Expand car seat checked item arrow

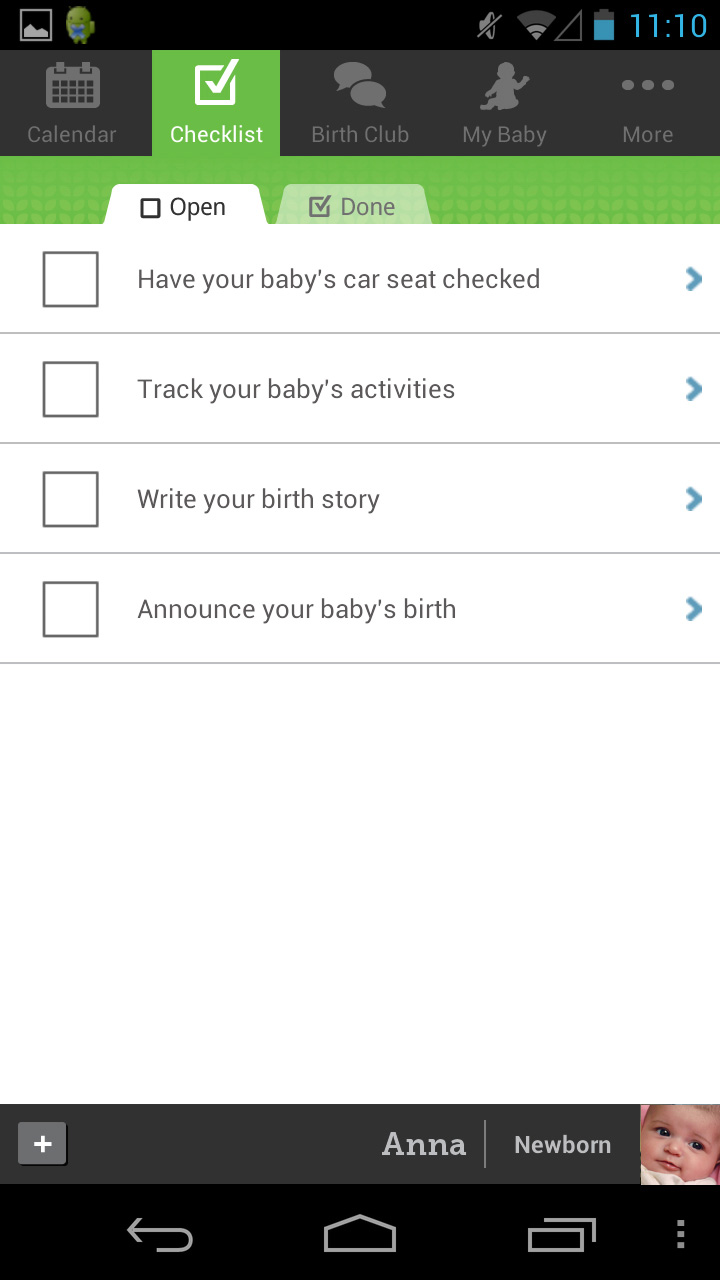tap(693, 279)
